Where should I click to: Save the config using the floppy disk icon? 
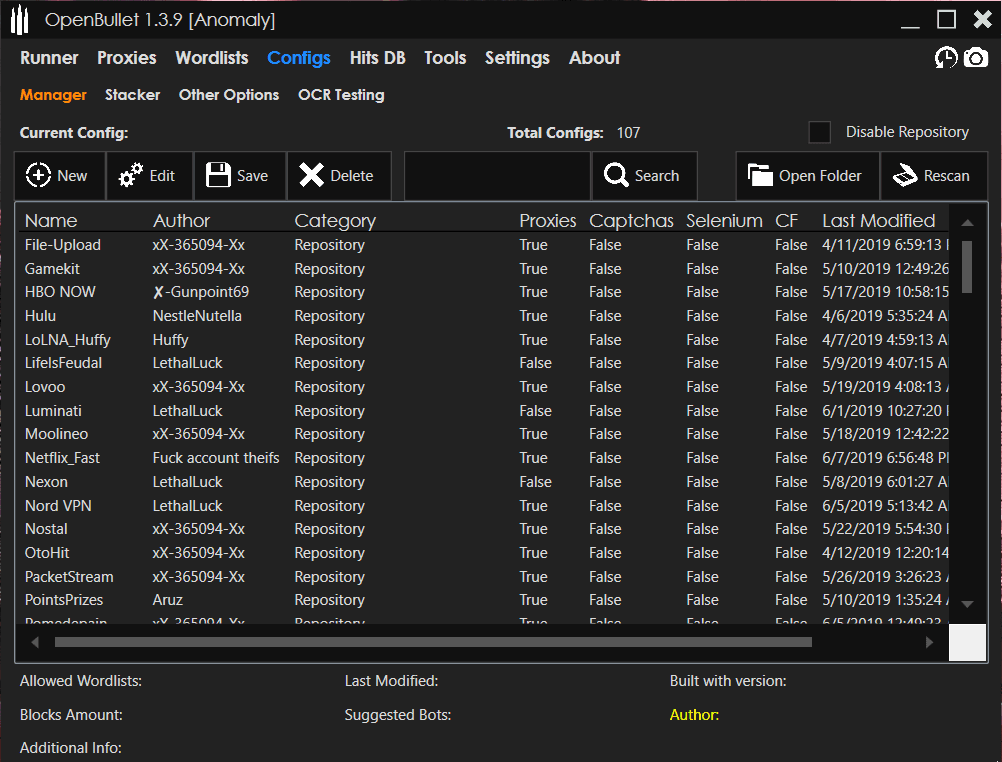tap(218, 175)
